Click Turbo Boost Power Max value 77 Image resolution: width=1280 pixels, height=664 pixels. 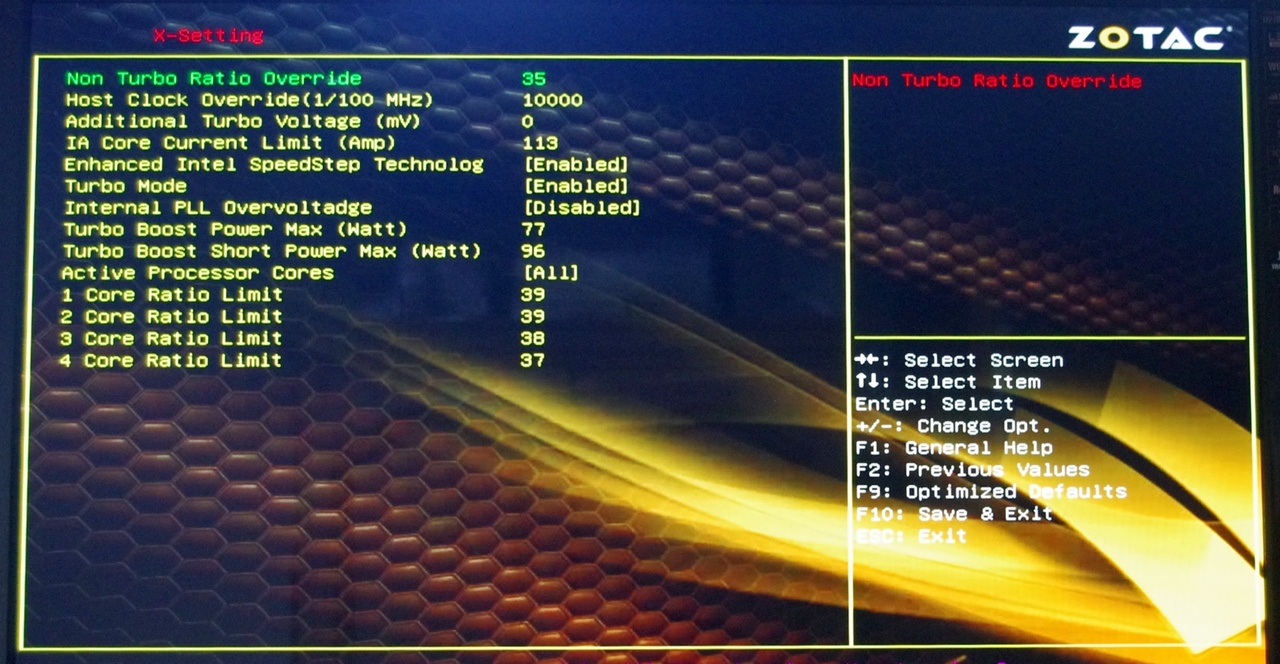(x=533, y=229)
